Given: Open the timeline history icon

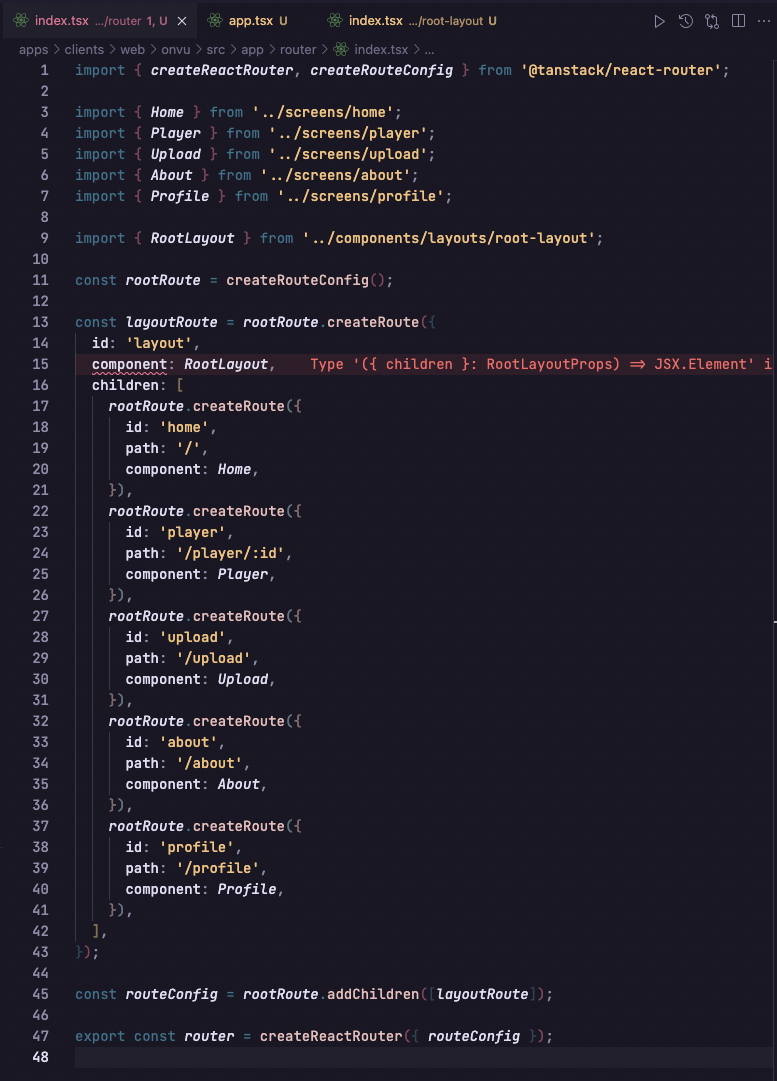Looking at the screenshot, I should [685, 21].
